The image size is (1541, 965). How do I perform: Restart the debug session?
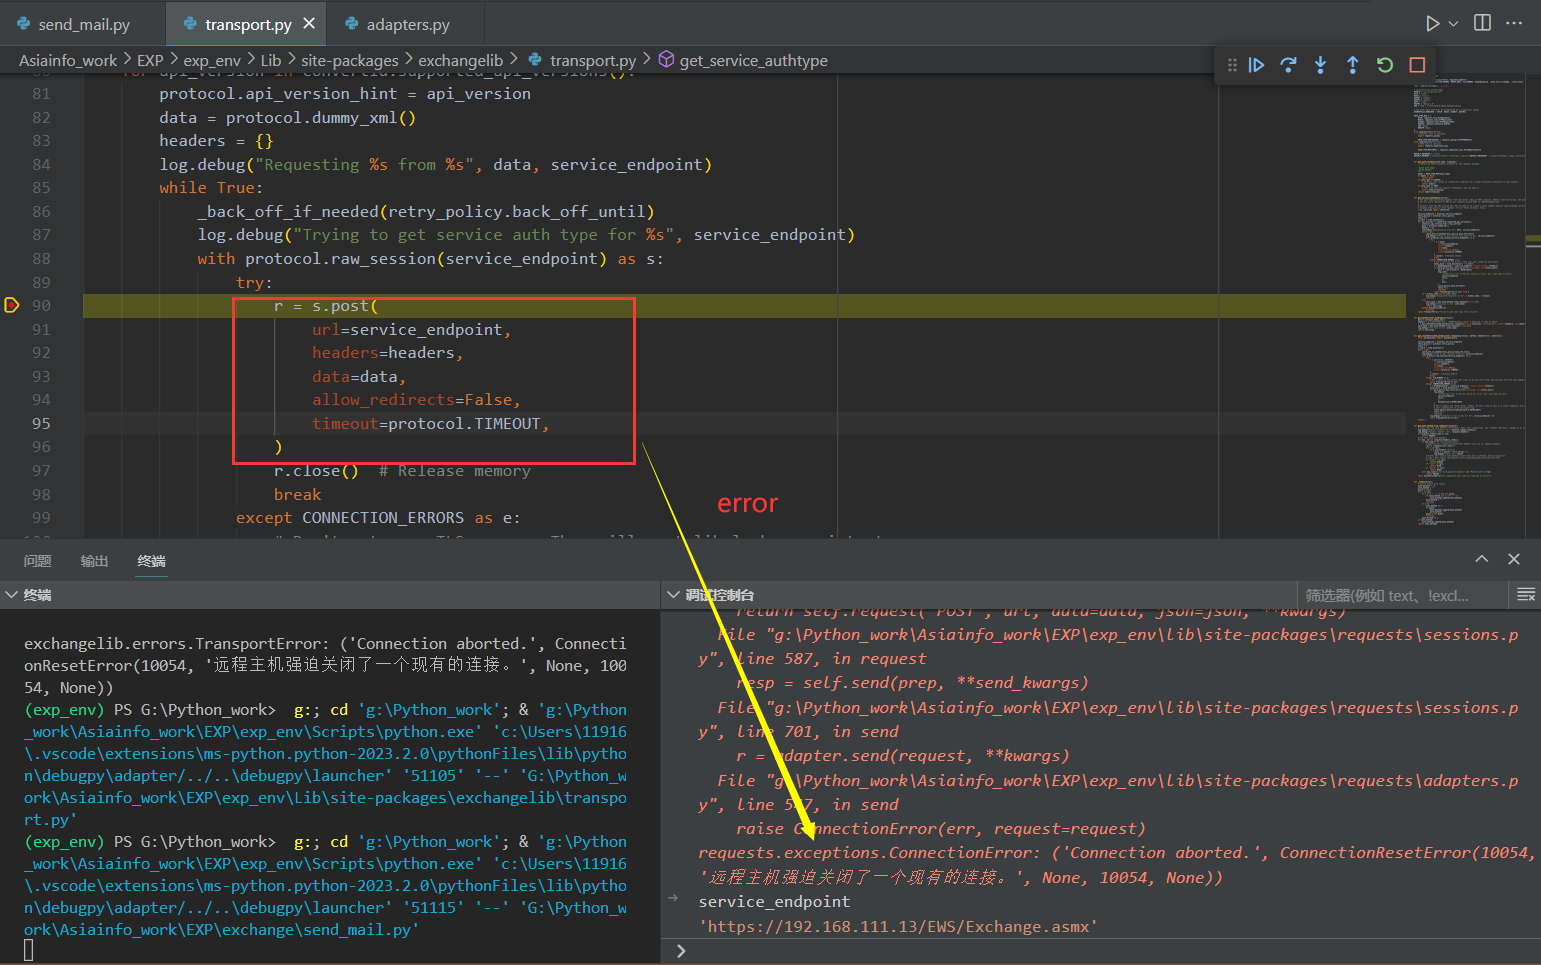pos(1384,65)
